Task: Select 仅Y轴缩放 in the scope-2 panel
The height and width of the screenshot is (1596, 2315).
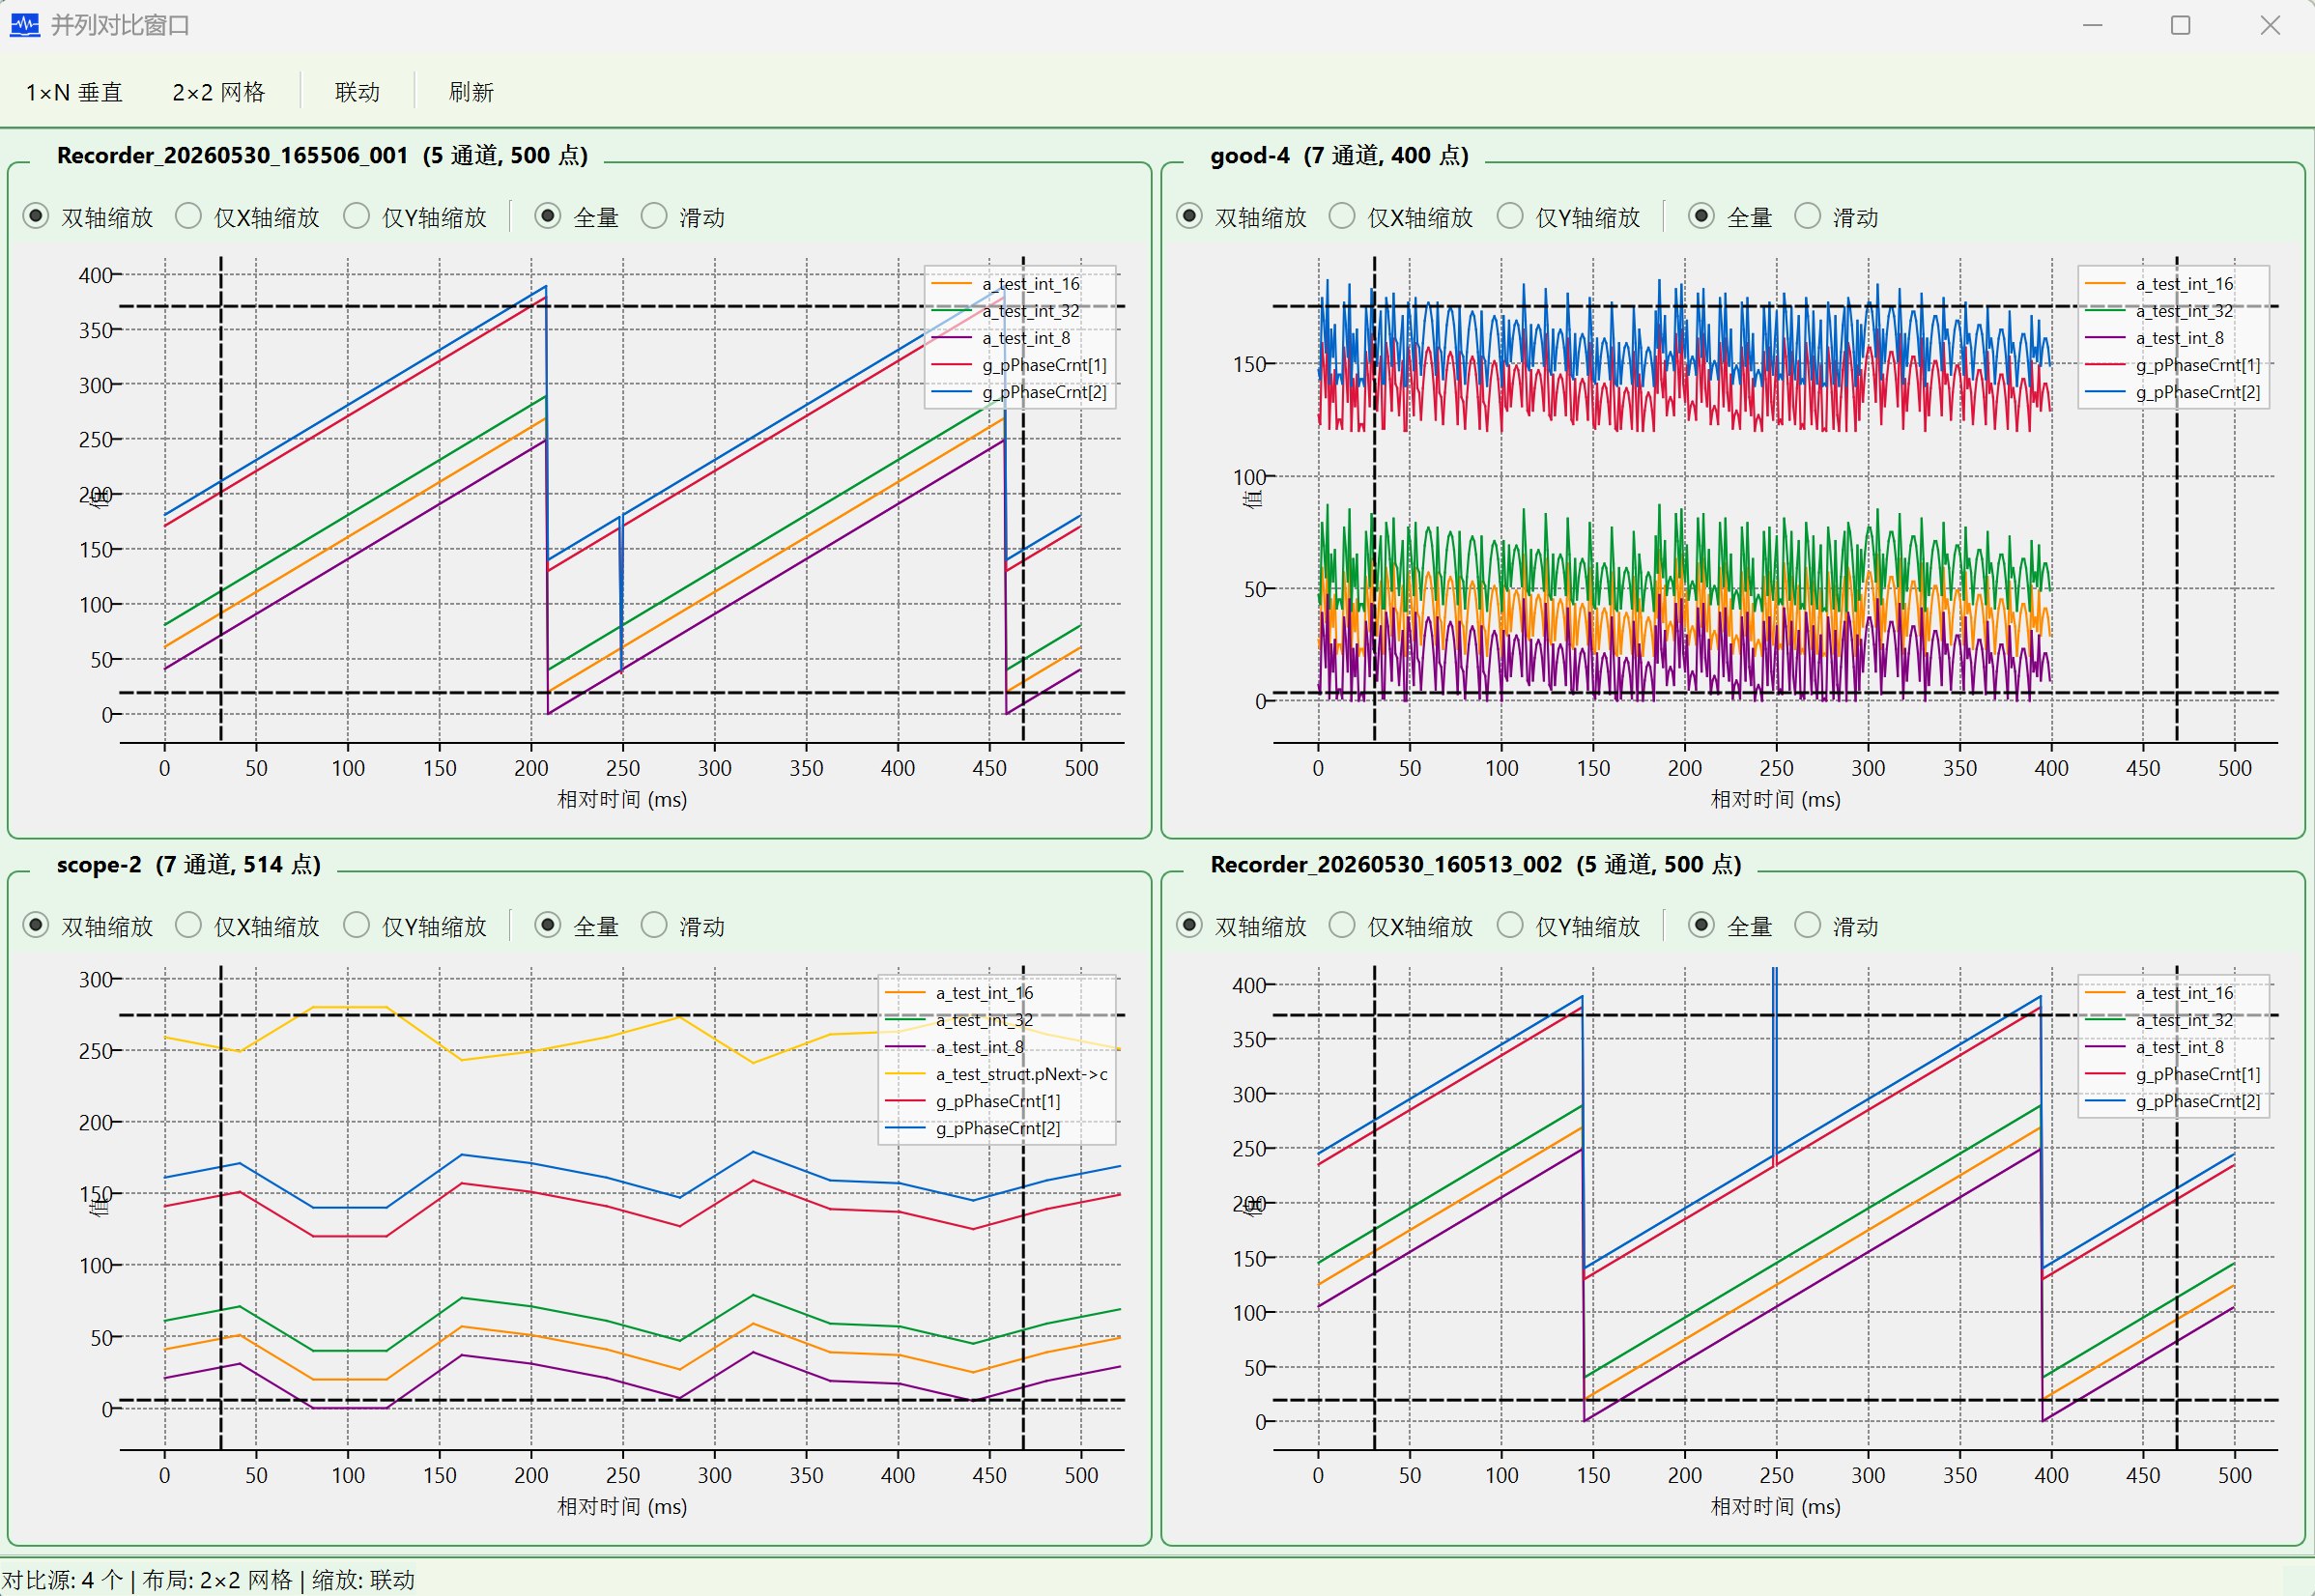Action: (x=415, y=926)
